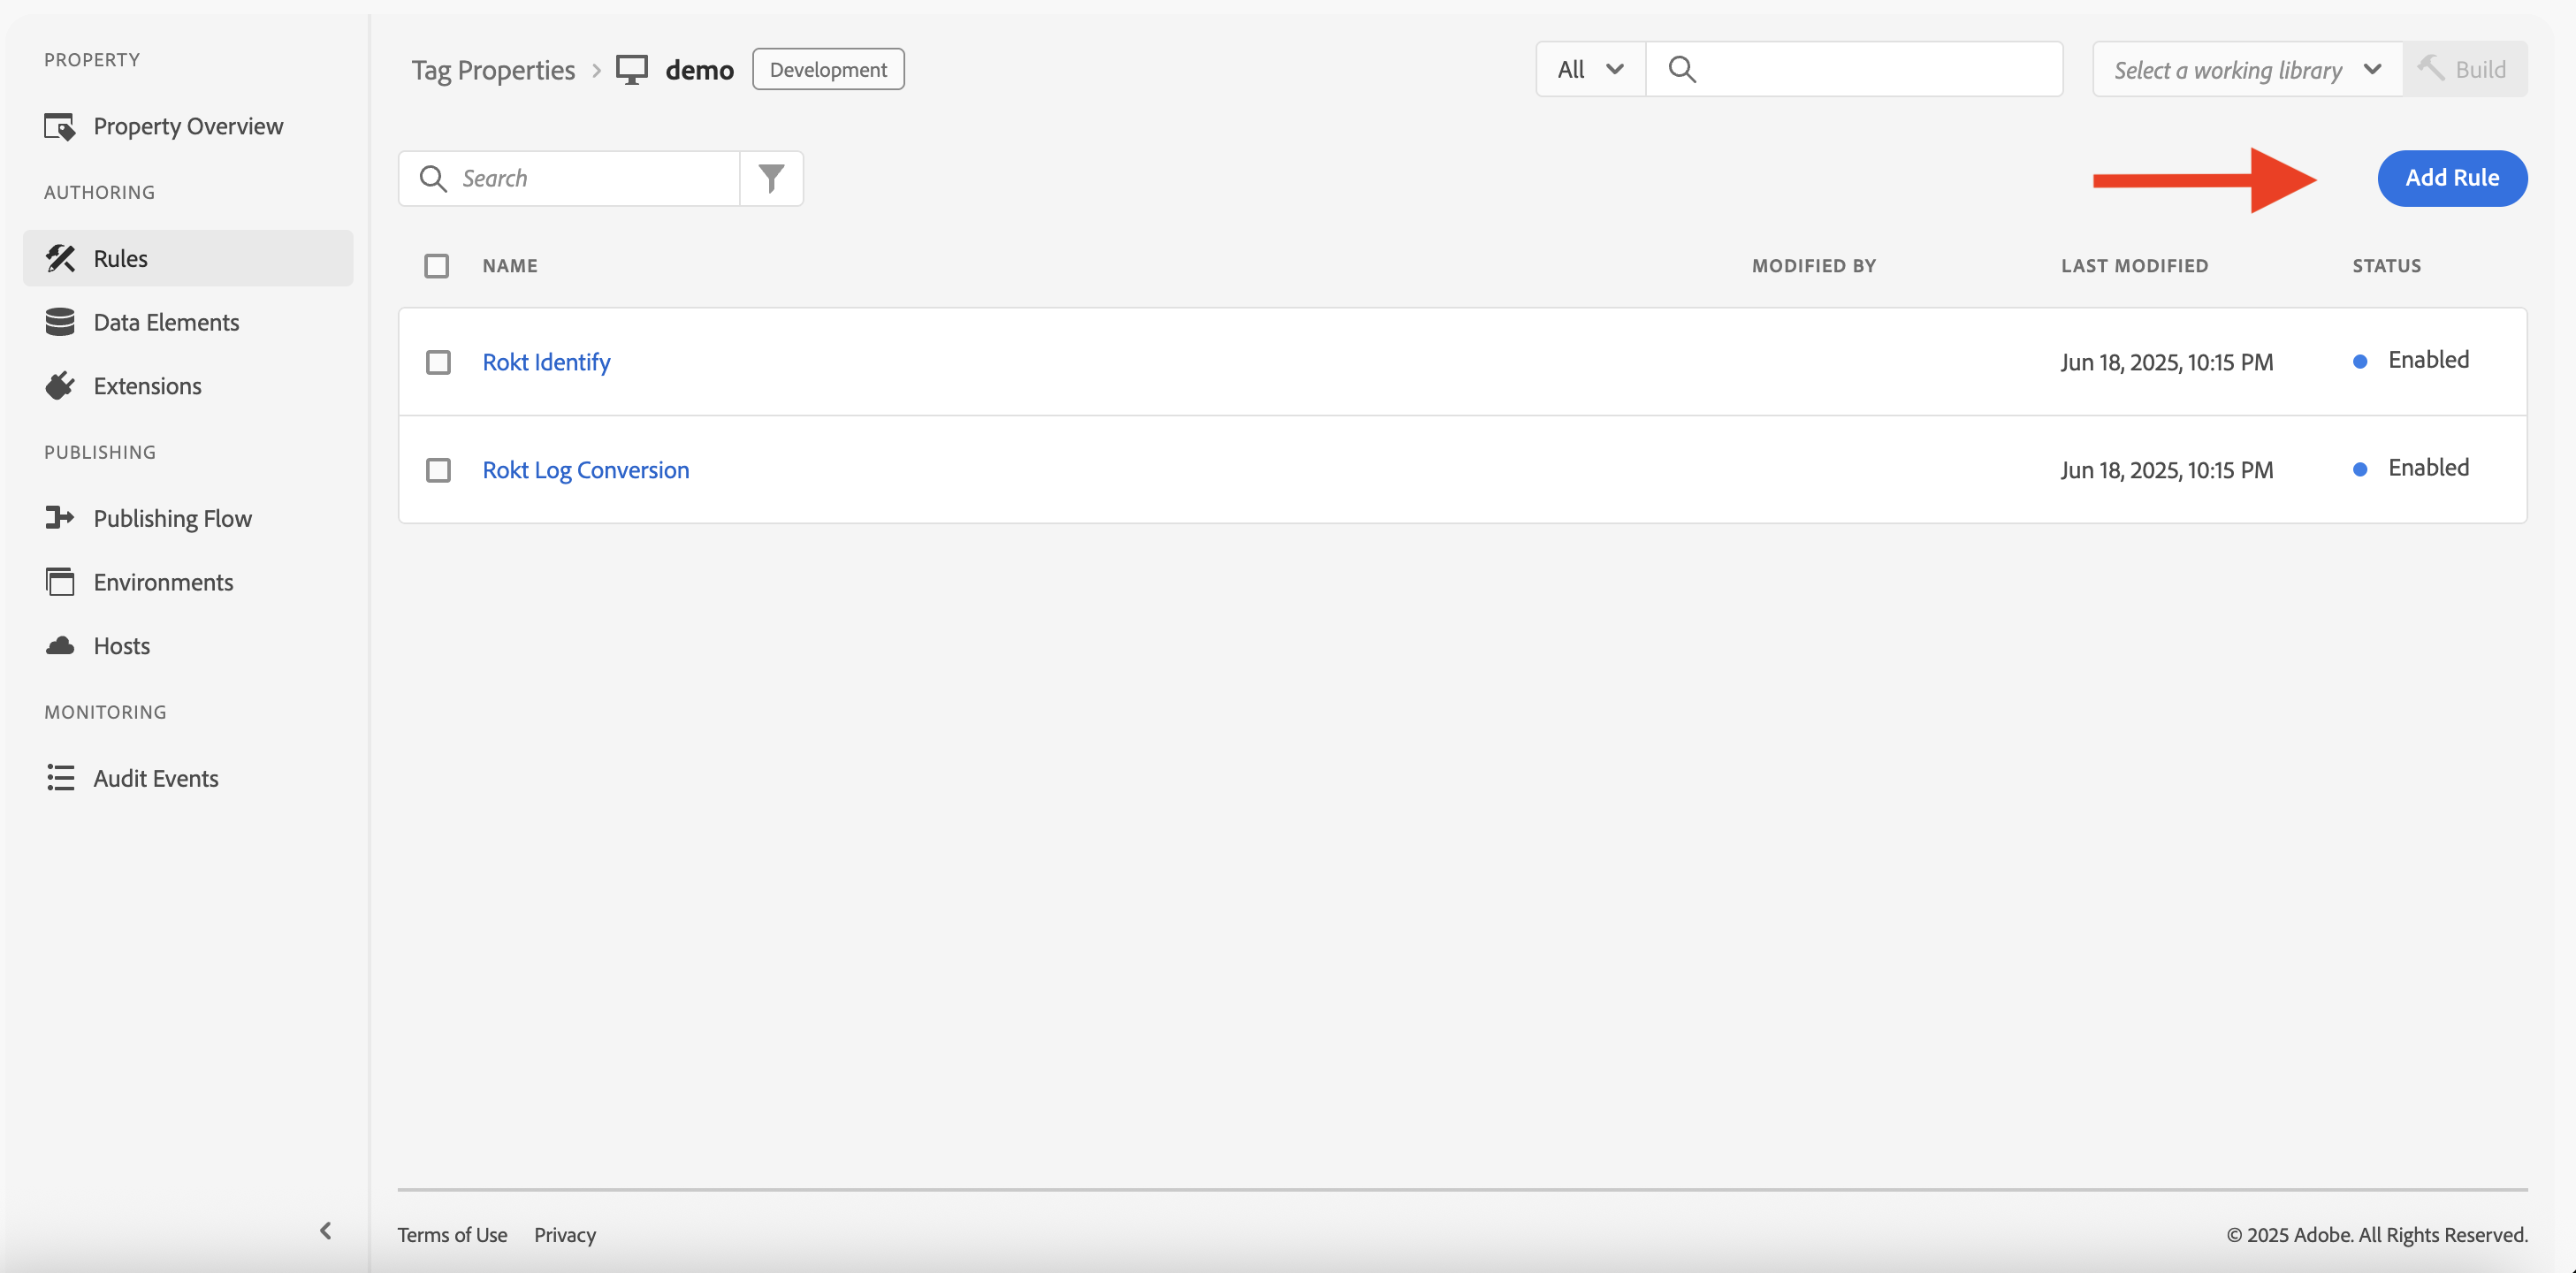View Audit Events
This screenshot has width=2576, height=1273.
click(x=188, y=778)
